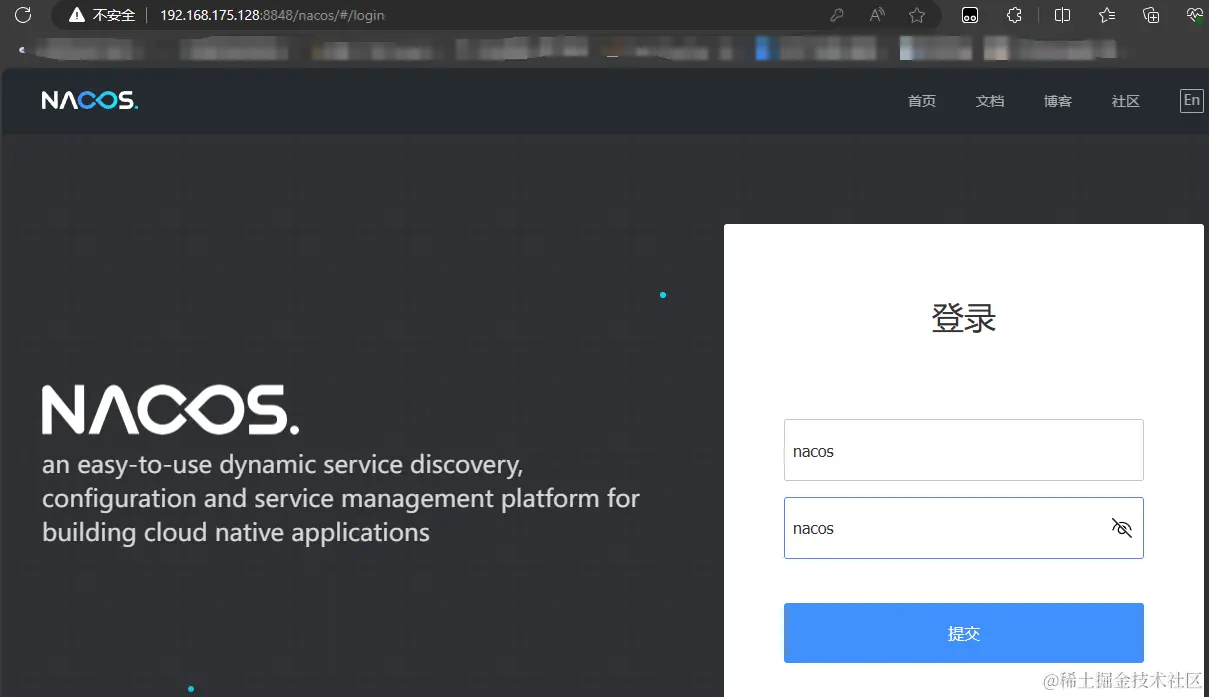1209x697 pixels.
Task: Open the Collections icon
Action: tap(1151, 15)
